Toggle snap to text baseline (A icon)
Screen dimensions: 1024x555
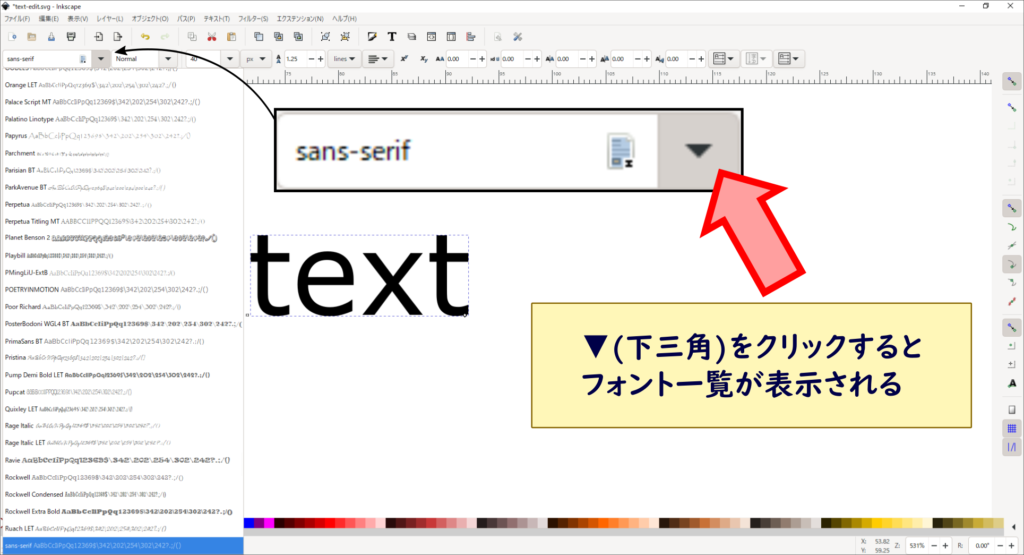1012,383
